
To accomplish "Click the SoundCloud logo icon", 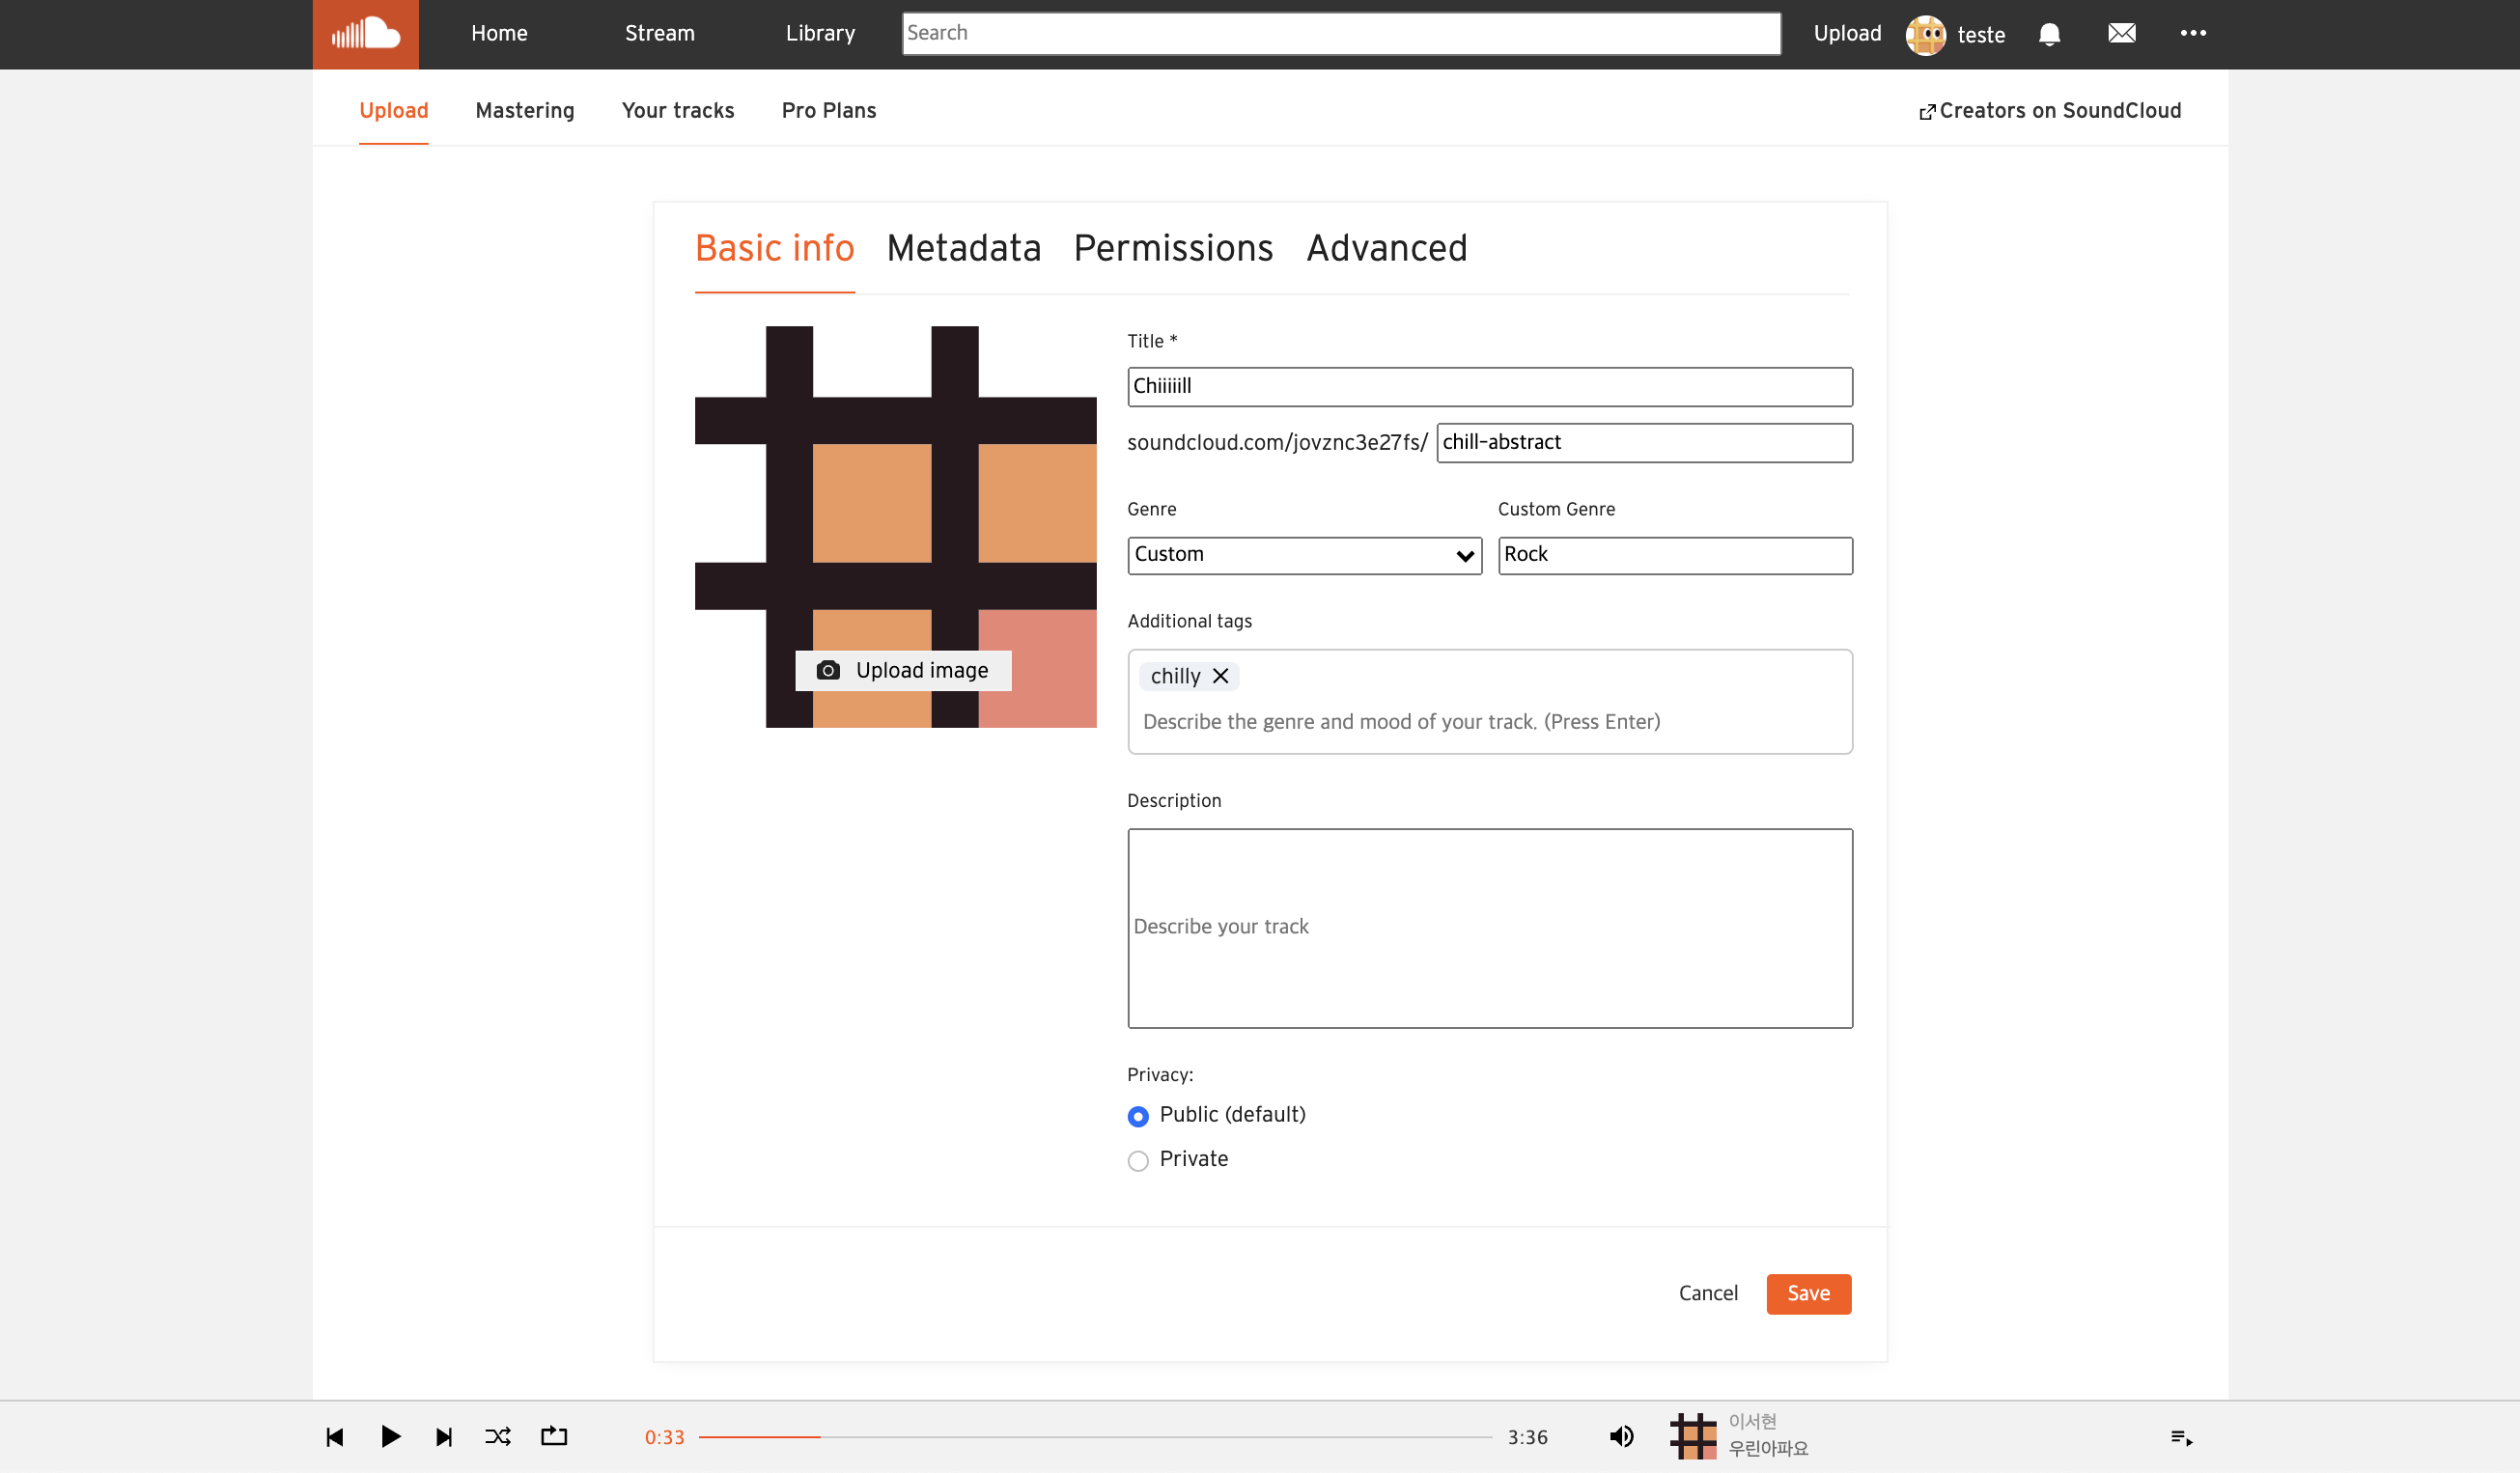I will tap(365, 34).
